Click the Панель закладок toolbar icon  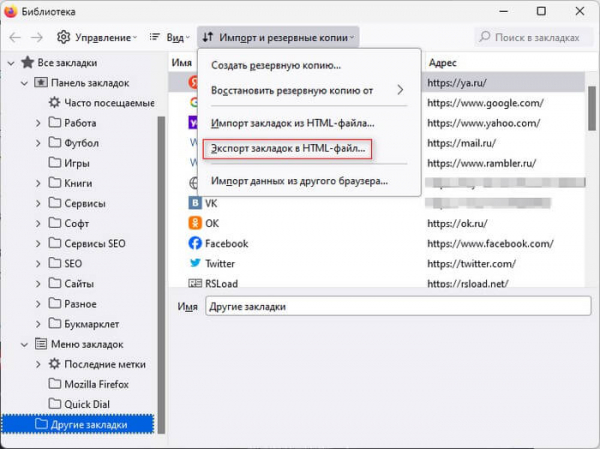[41, 83]
